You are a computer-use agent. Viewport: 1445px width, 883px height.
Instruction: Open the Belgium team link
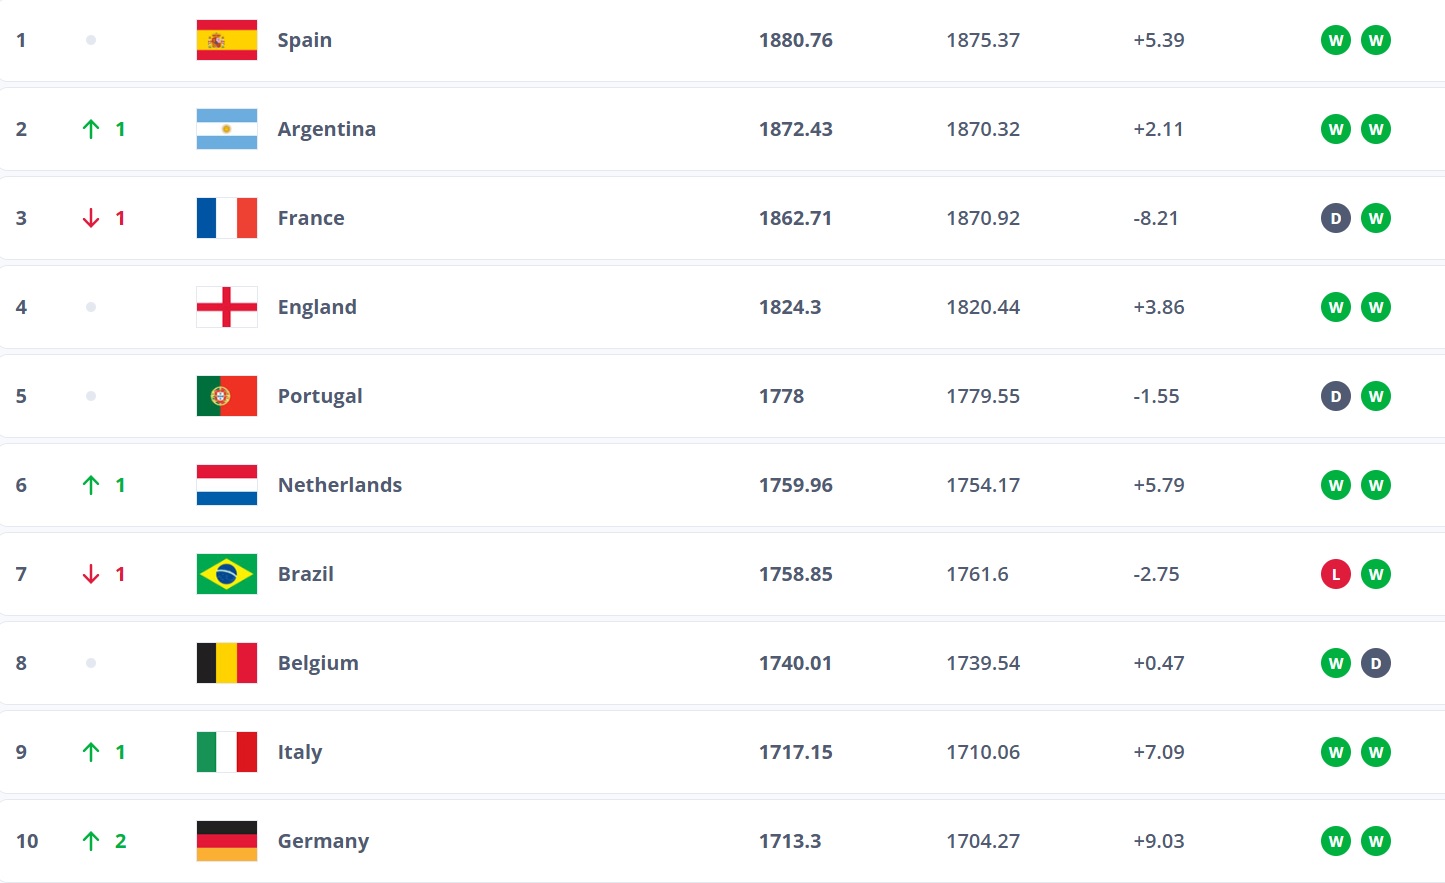(x=318, y=663)
